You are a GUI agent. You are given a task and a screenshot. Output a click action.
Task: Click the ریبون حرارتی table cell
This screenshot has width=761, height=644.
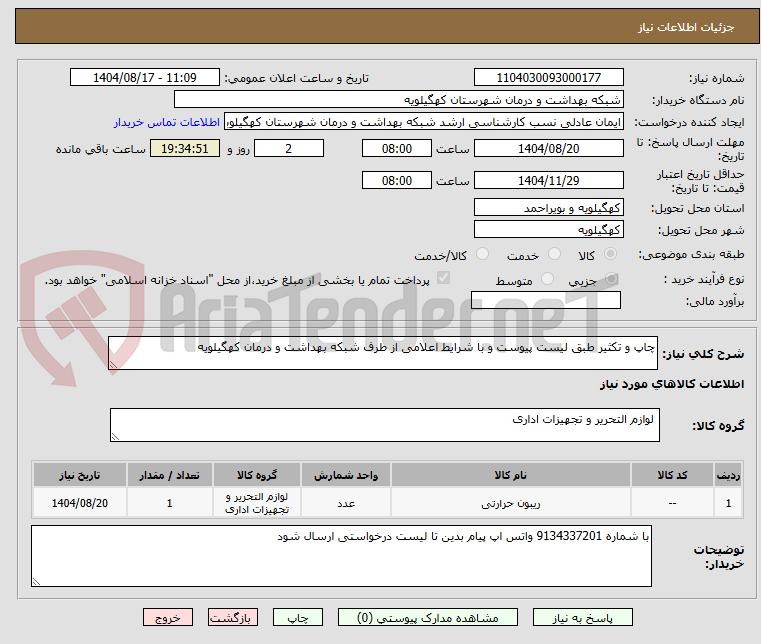511,503
